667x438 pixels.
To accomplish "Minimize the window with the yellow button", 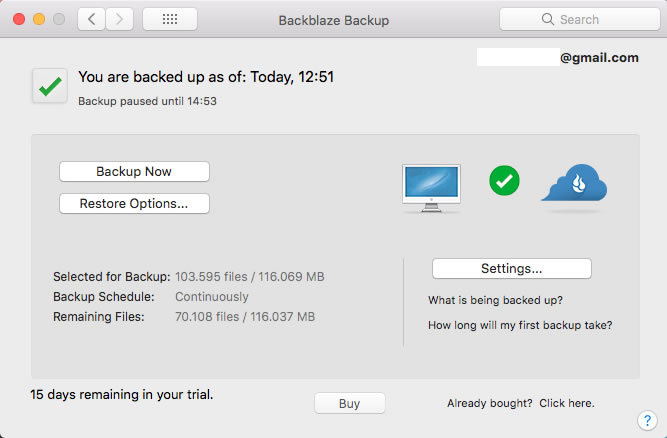I will pos(39,19).
